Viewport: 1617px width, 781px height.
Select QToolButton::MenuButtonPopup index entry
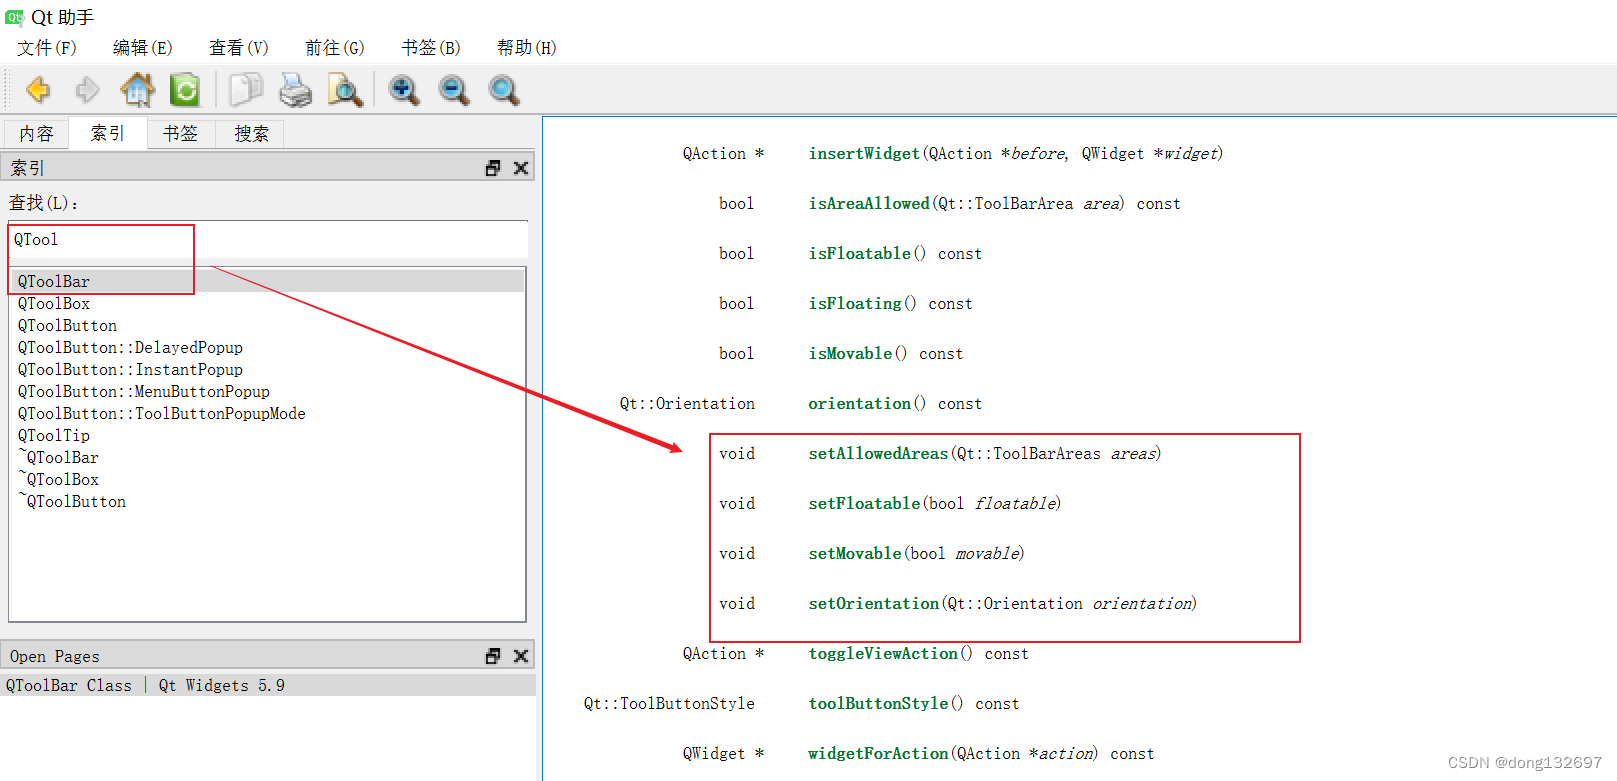(144, 392)
